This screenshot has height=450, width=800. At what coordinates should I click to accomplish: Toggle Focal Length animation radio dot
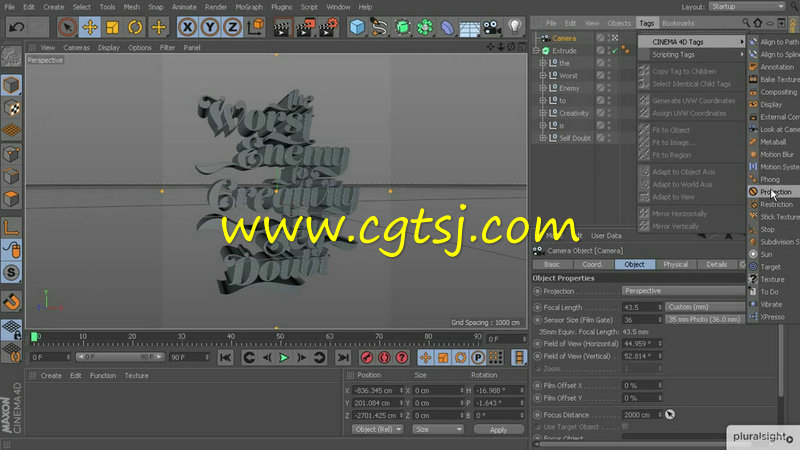pos(537,307)
